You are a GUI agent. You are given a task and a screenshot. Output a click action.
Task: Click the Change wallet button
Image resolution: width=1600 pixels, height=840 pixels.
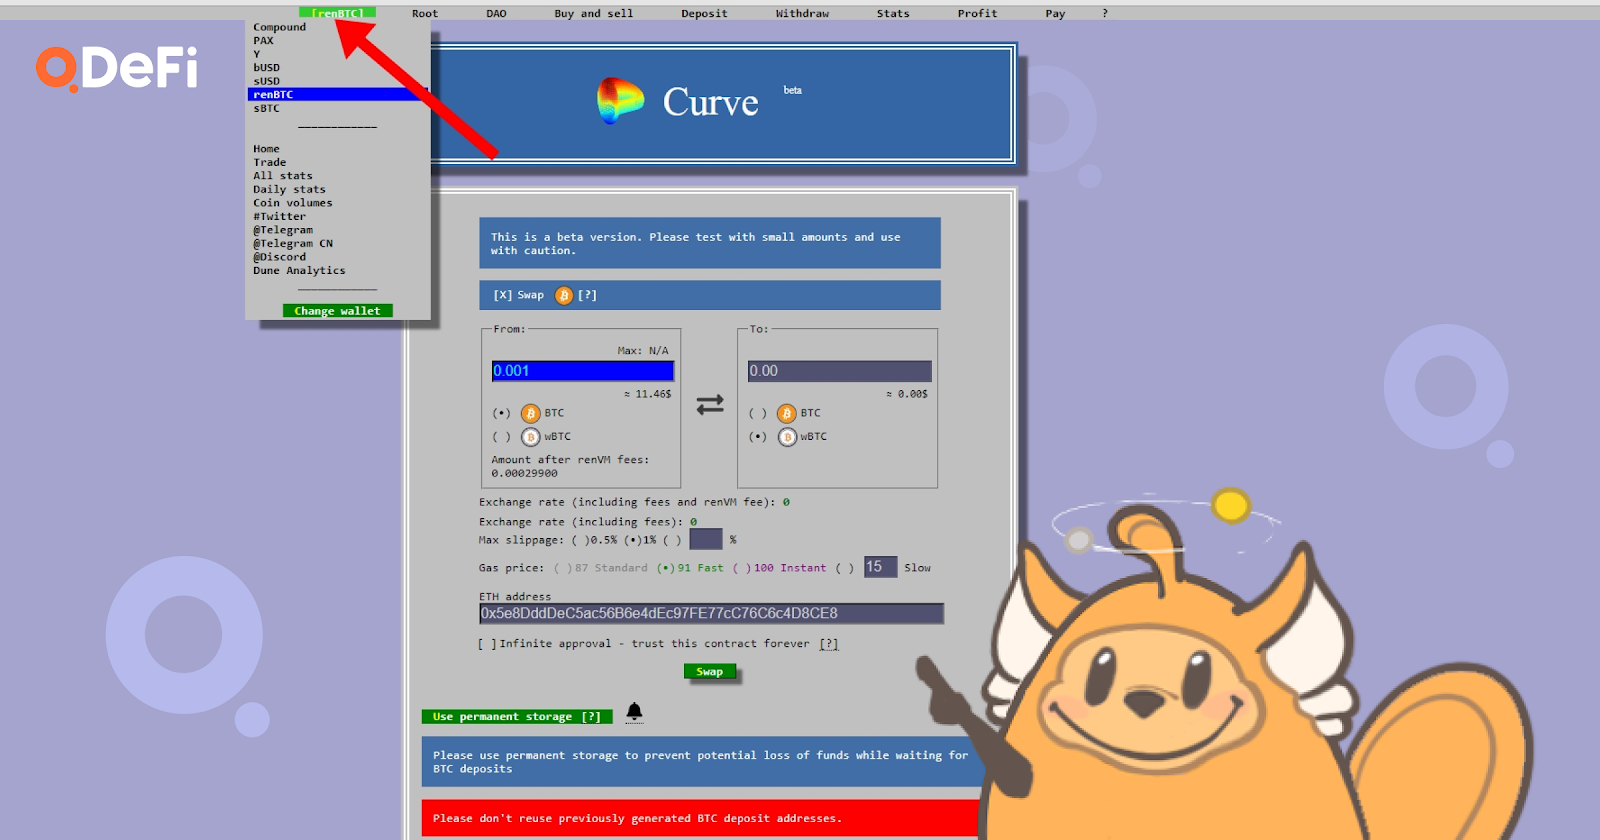tap(337, 311)
